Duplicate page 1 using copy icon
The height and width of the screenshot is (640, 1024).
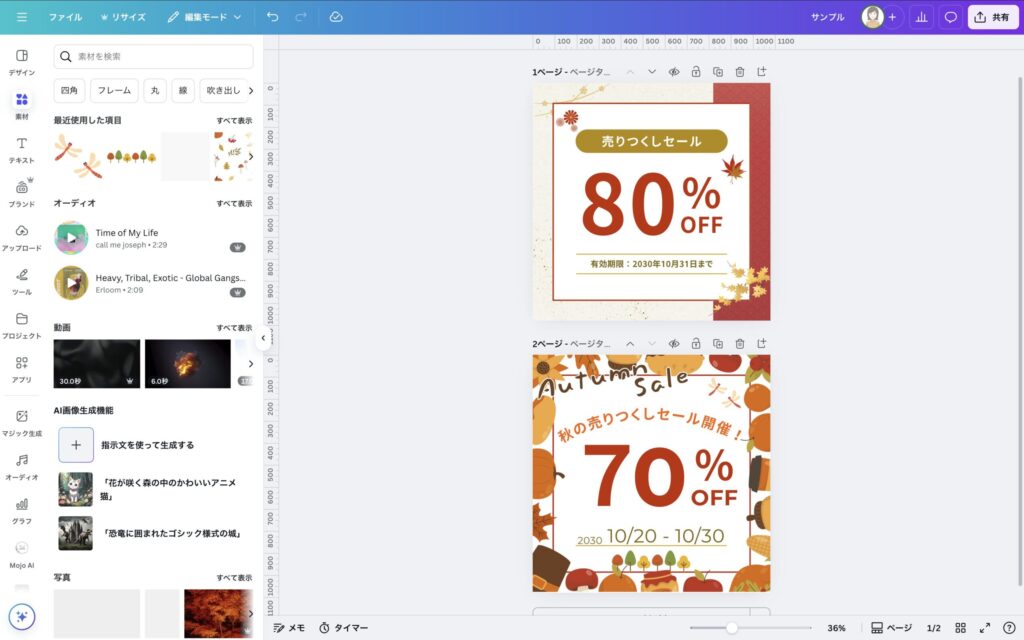click(x=718, y=72)
